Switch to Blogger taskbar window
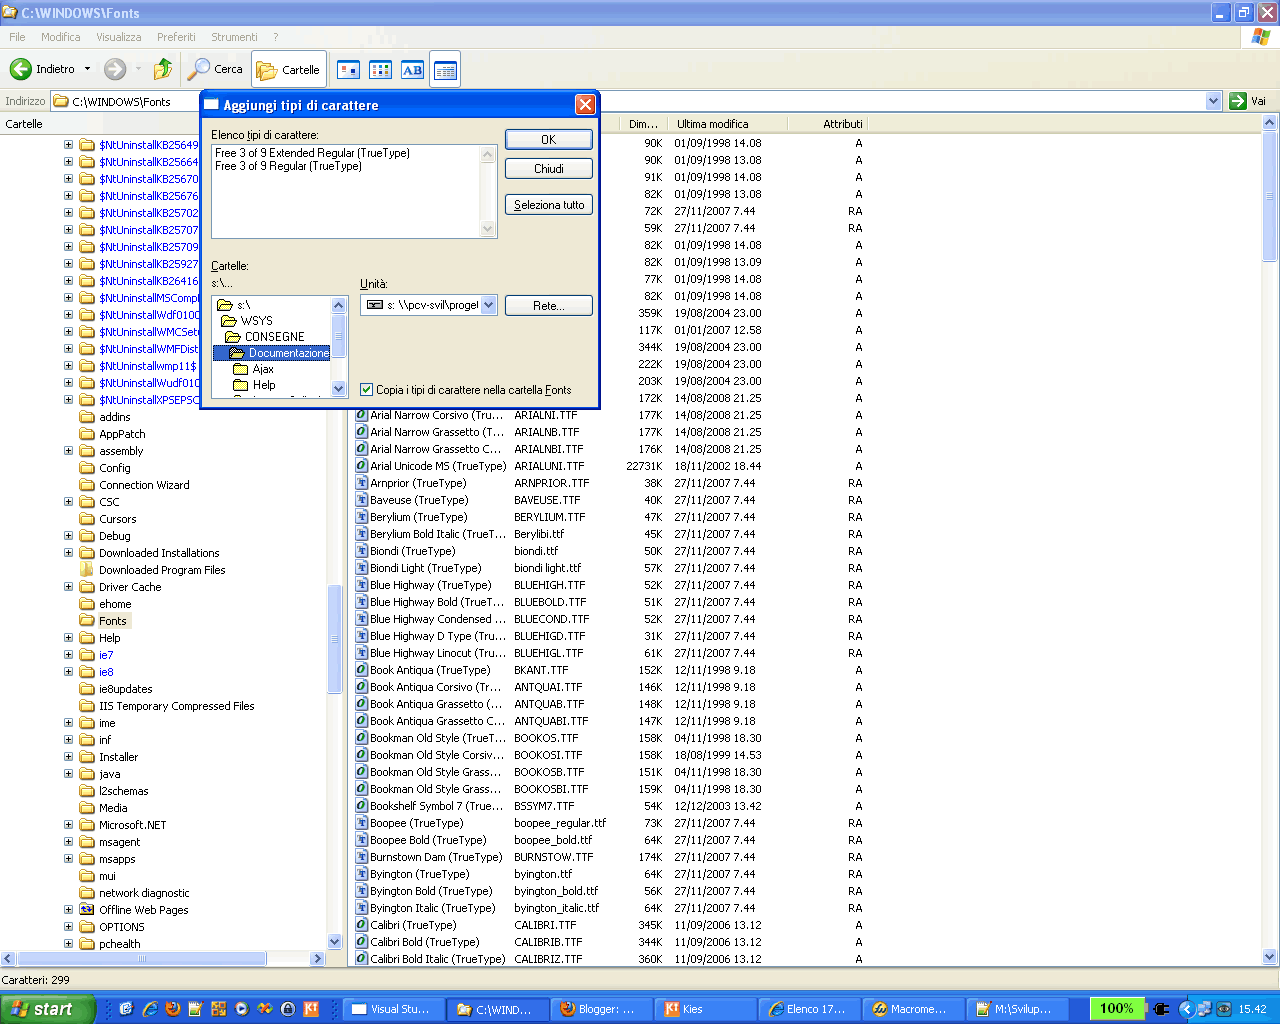1280x1024 pixels. (x=600, y=1009)
